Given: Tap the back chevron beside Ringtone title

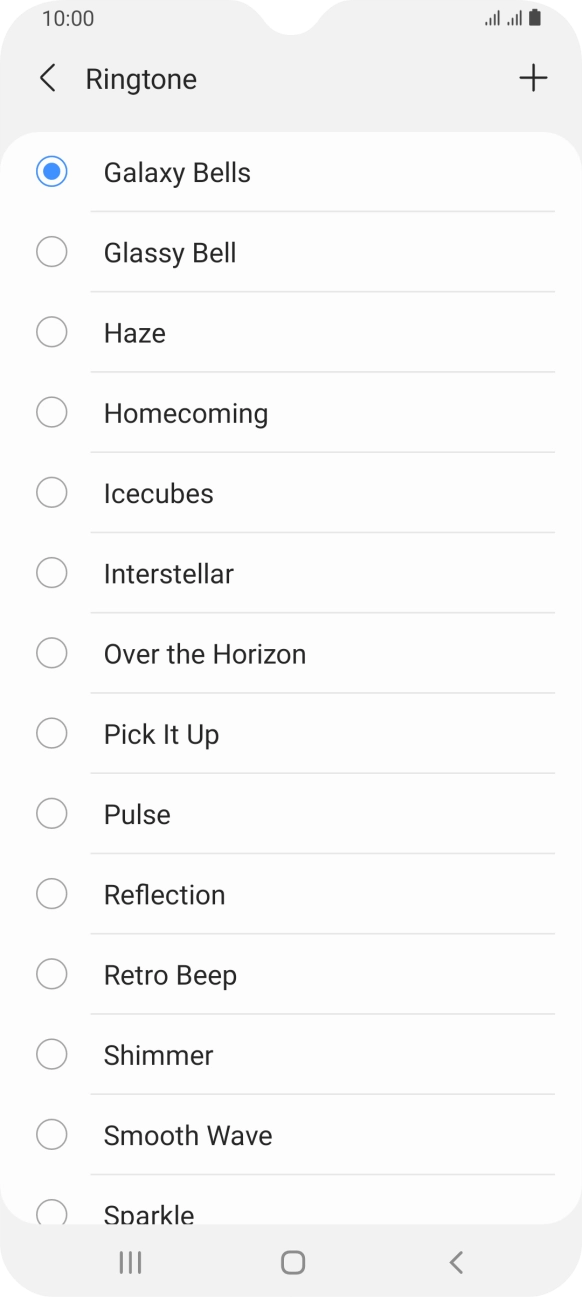Looking at the screenshot, I should pos(47,78).
